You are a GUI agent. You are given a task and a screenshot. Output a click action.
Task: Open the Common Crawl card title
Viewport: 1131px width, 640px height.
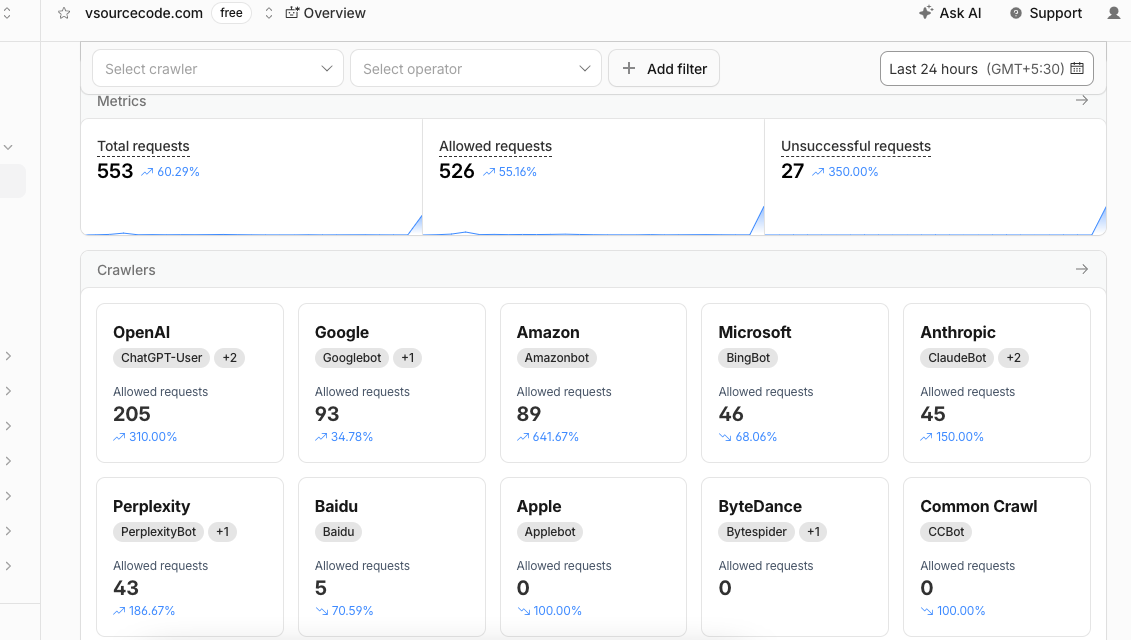pos(979,507)
